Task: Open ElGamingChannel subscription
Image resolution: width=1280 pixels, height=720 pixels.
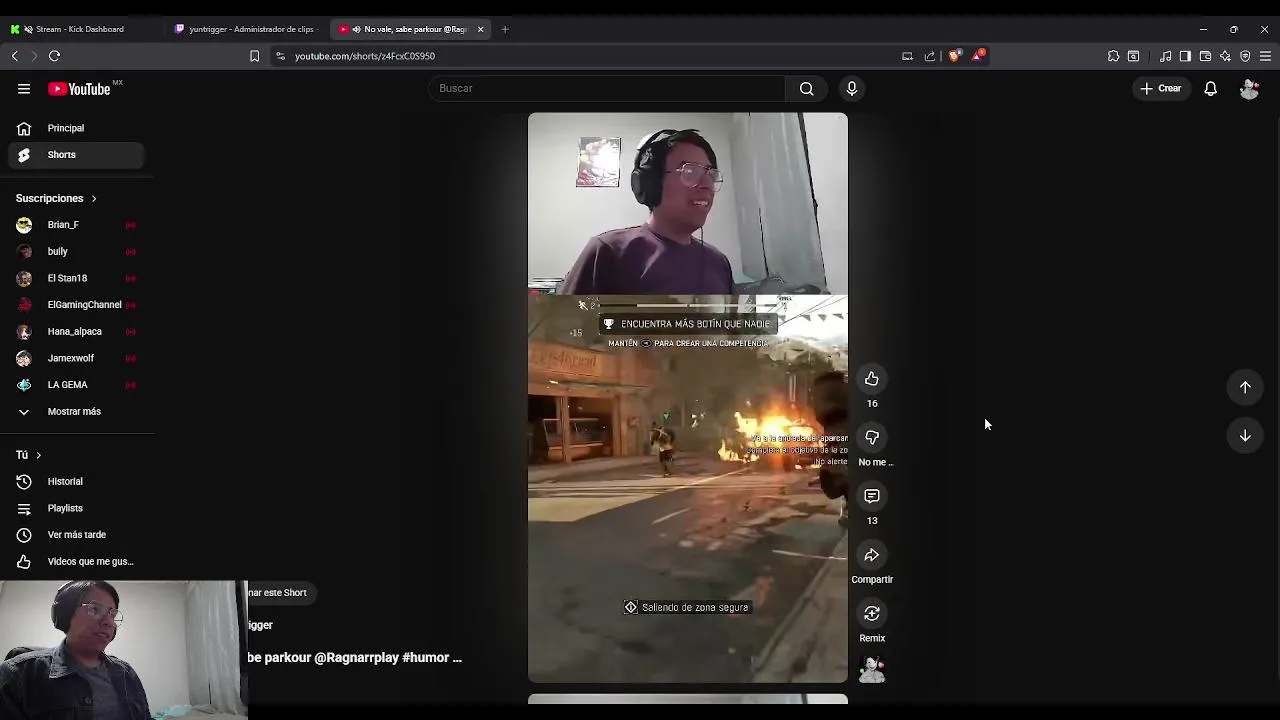Action: click(76, 305)
